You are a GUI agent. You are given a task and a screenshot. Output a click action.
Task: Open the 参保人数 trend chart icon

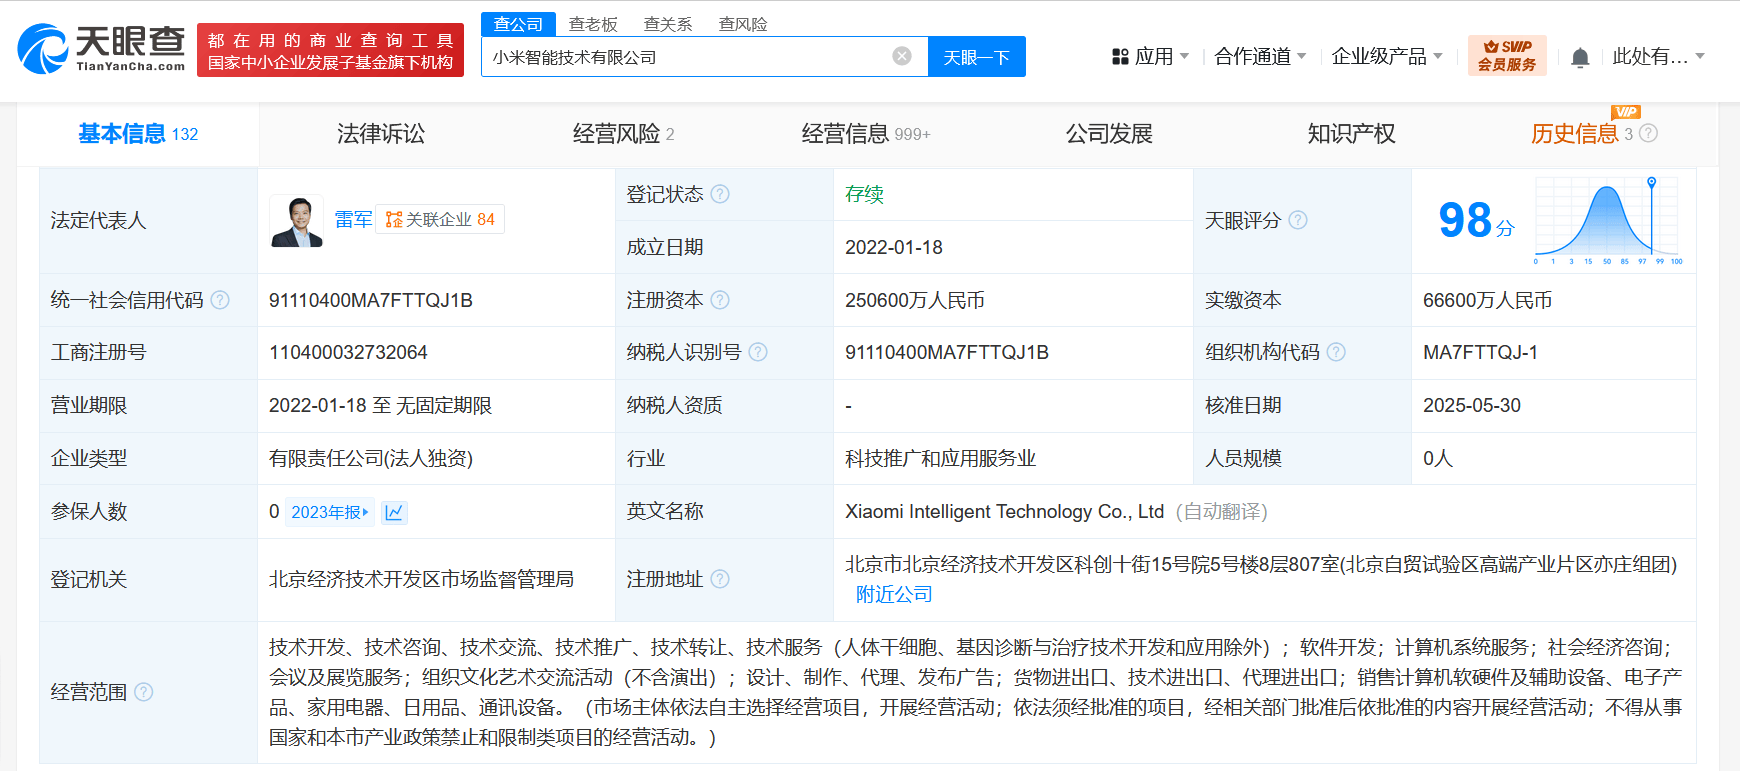[394, 512]
